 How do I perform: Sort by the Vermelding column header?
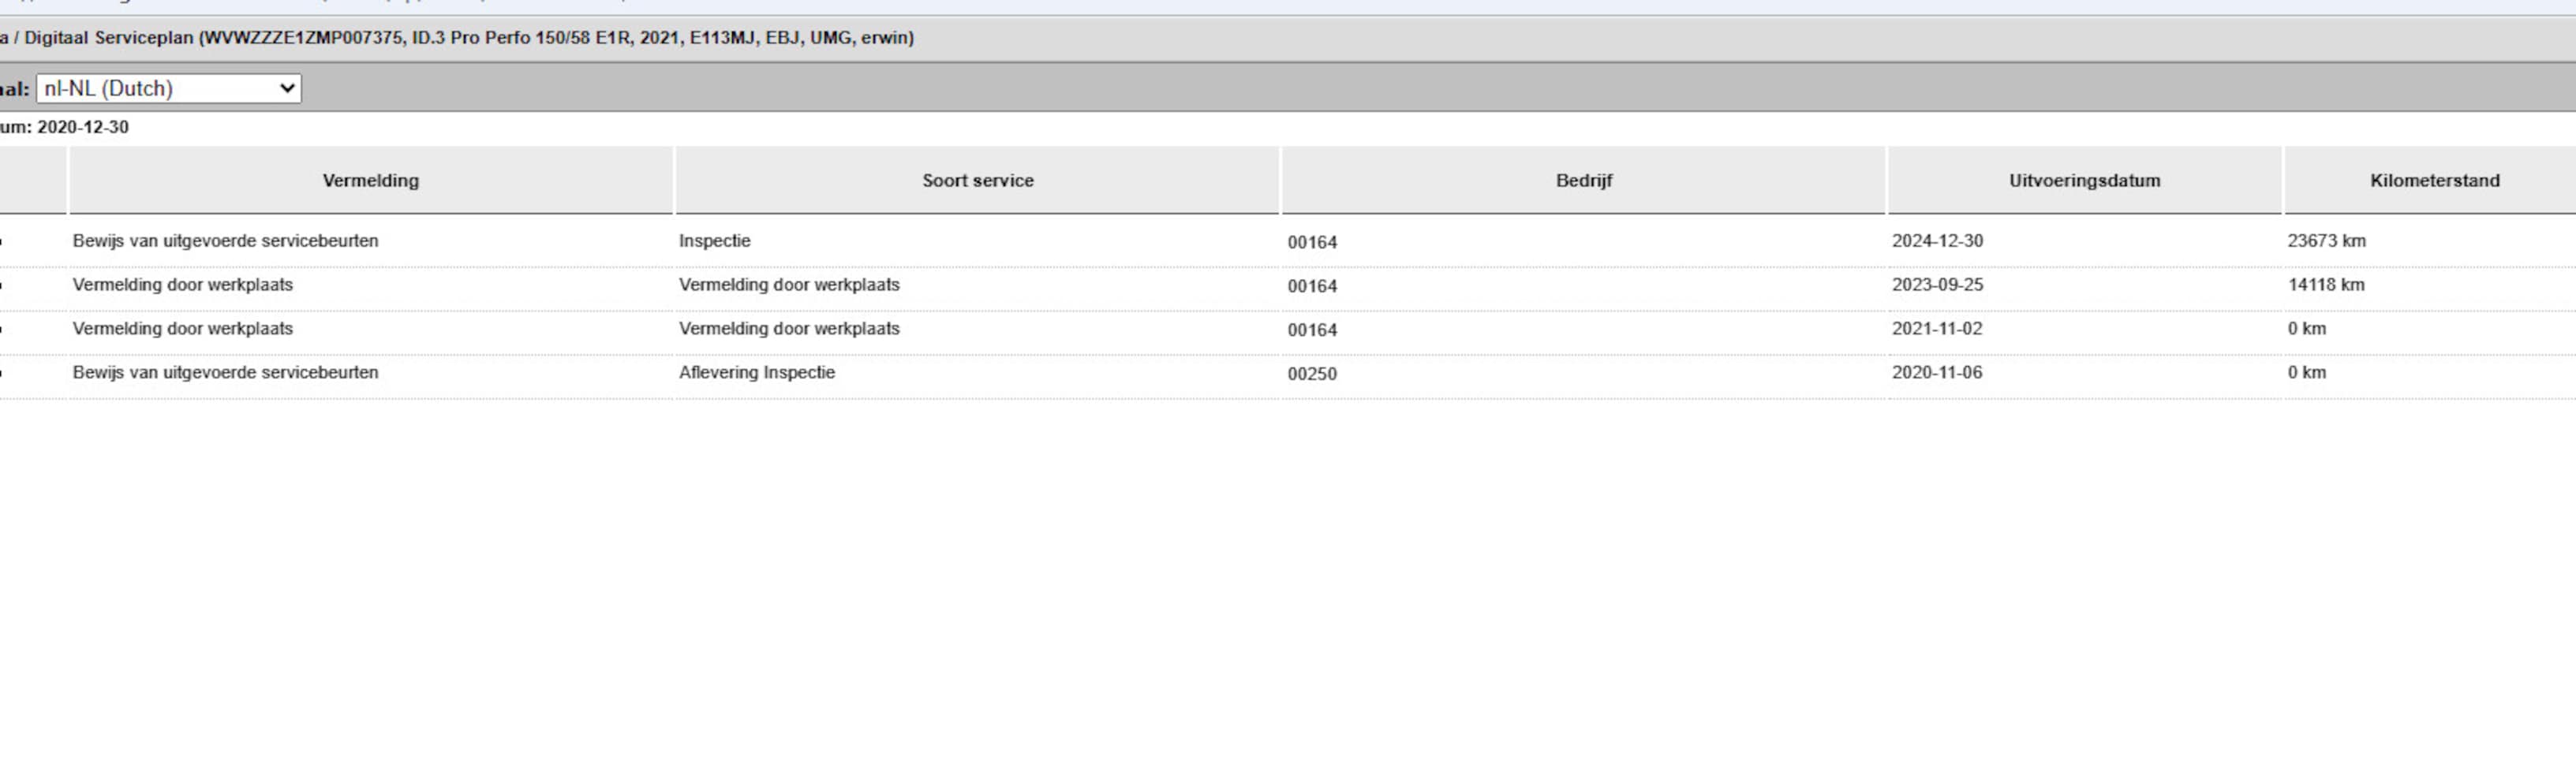pos(370,181)
